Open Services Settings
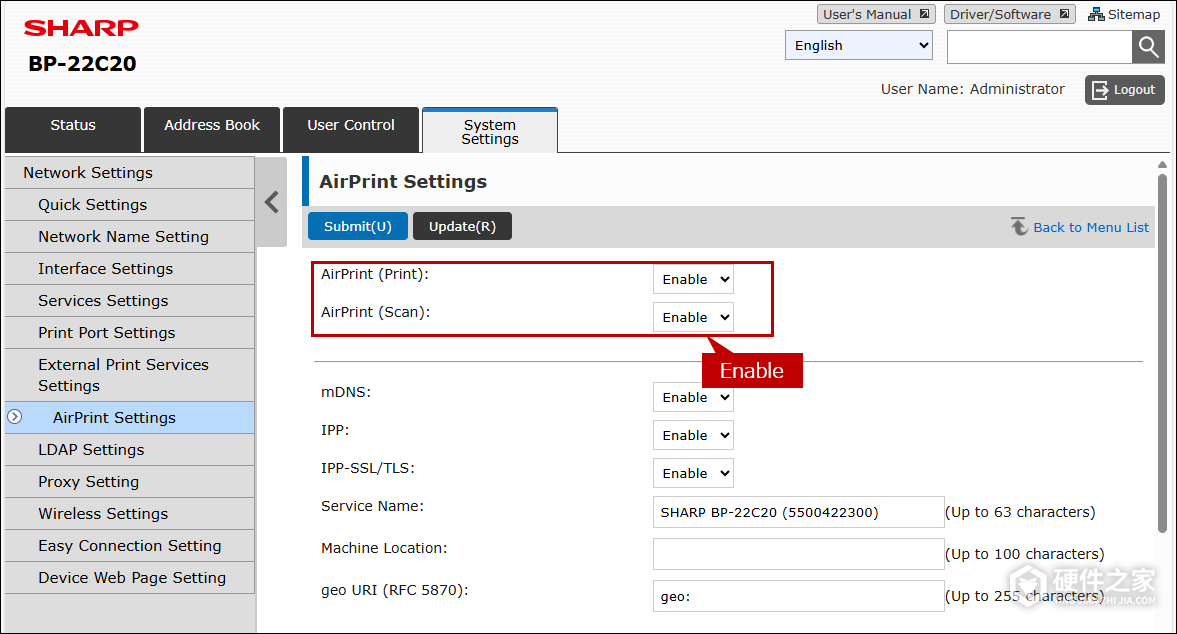 point(129,301)
